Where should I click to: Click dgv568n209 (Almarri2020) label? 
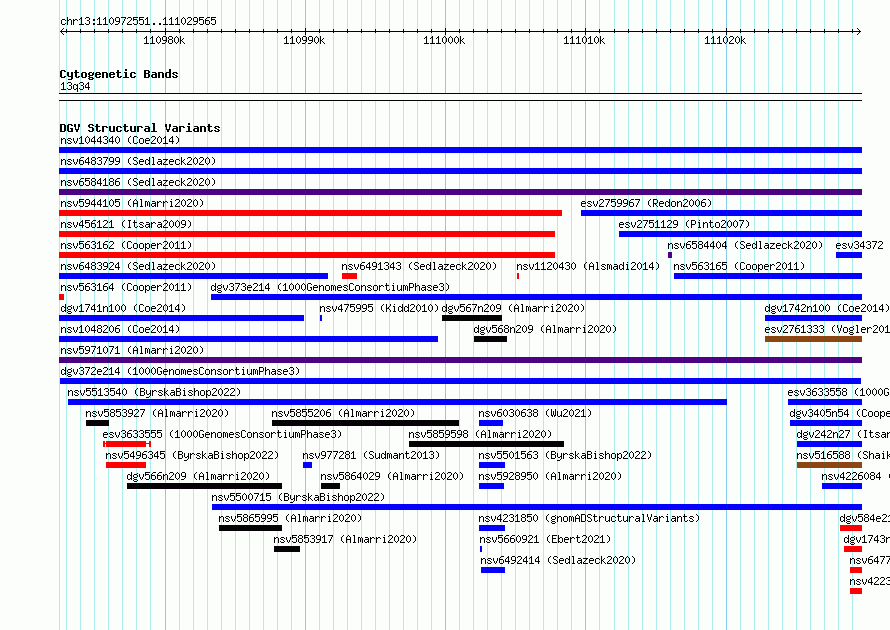pos(545,329)
